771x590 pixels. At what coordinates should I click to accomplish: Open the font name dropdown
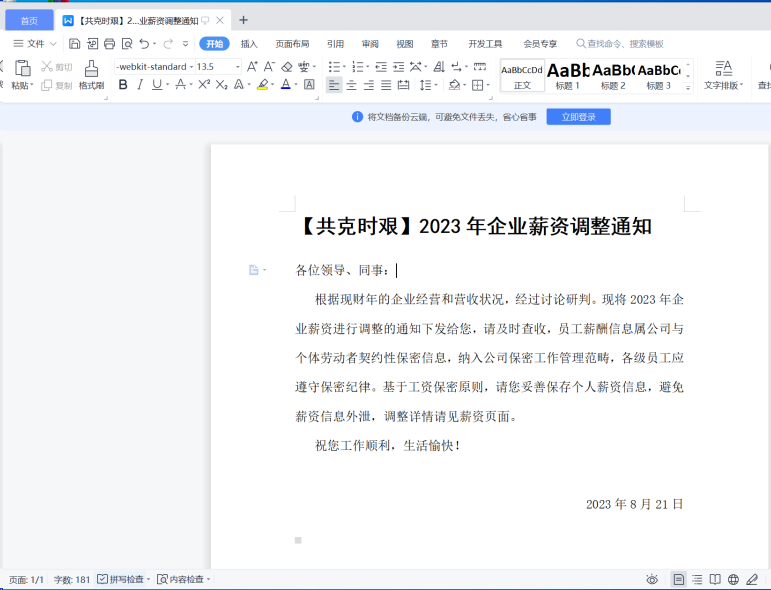pyautogui.click(x=152, y=67)
